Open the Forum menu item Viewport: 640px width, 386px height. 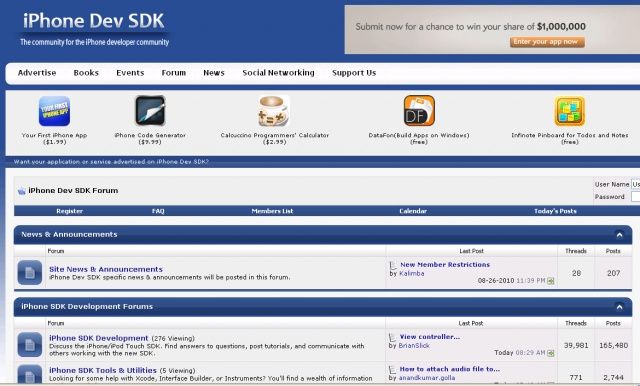tap(173, 73)
